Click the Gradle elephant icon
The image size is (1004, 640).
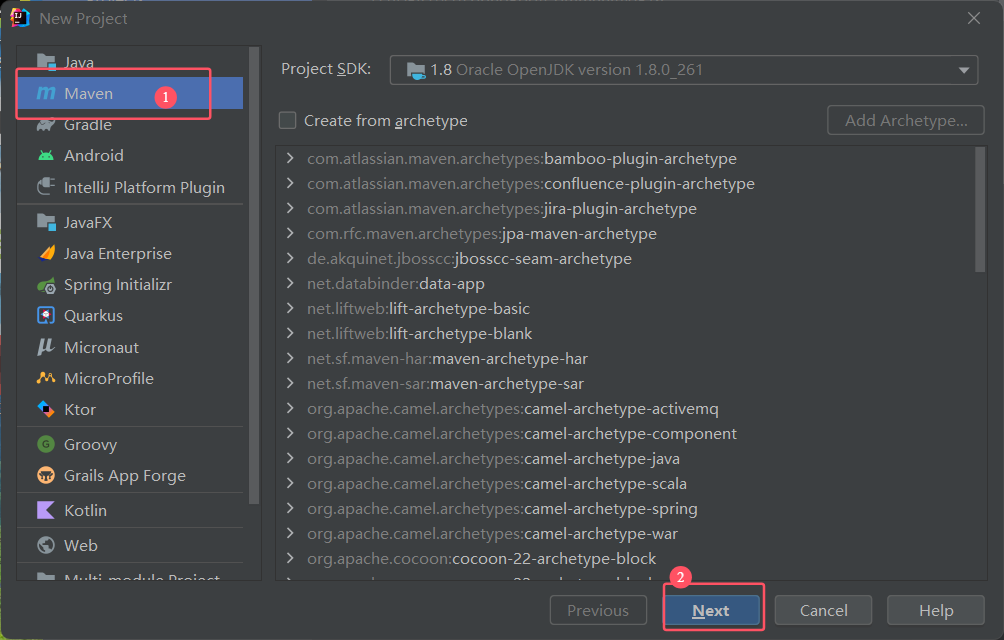click(x=46, y=125)
